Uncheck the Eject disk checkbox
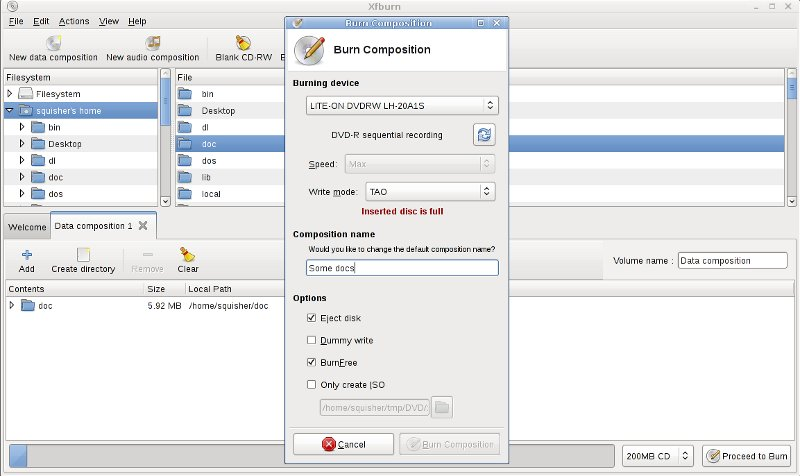 click(x=312, y=318)
